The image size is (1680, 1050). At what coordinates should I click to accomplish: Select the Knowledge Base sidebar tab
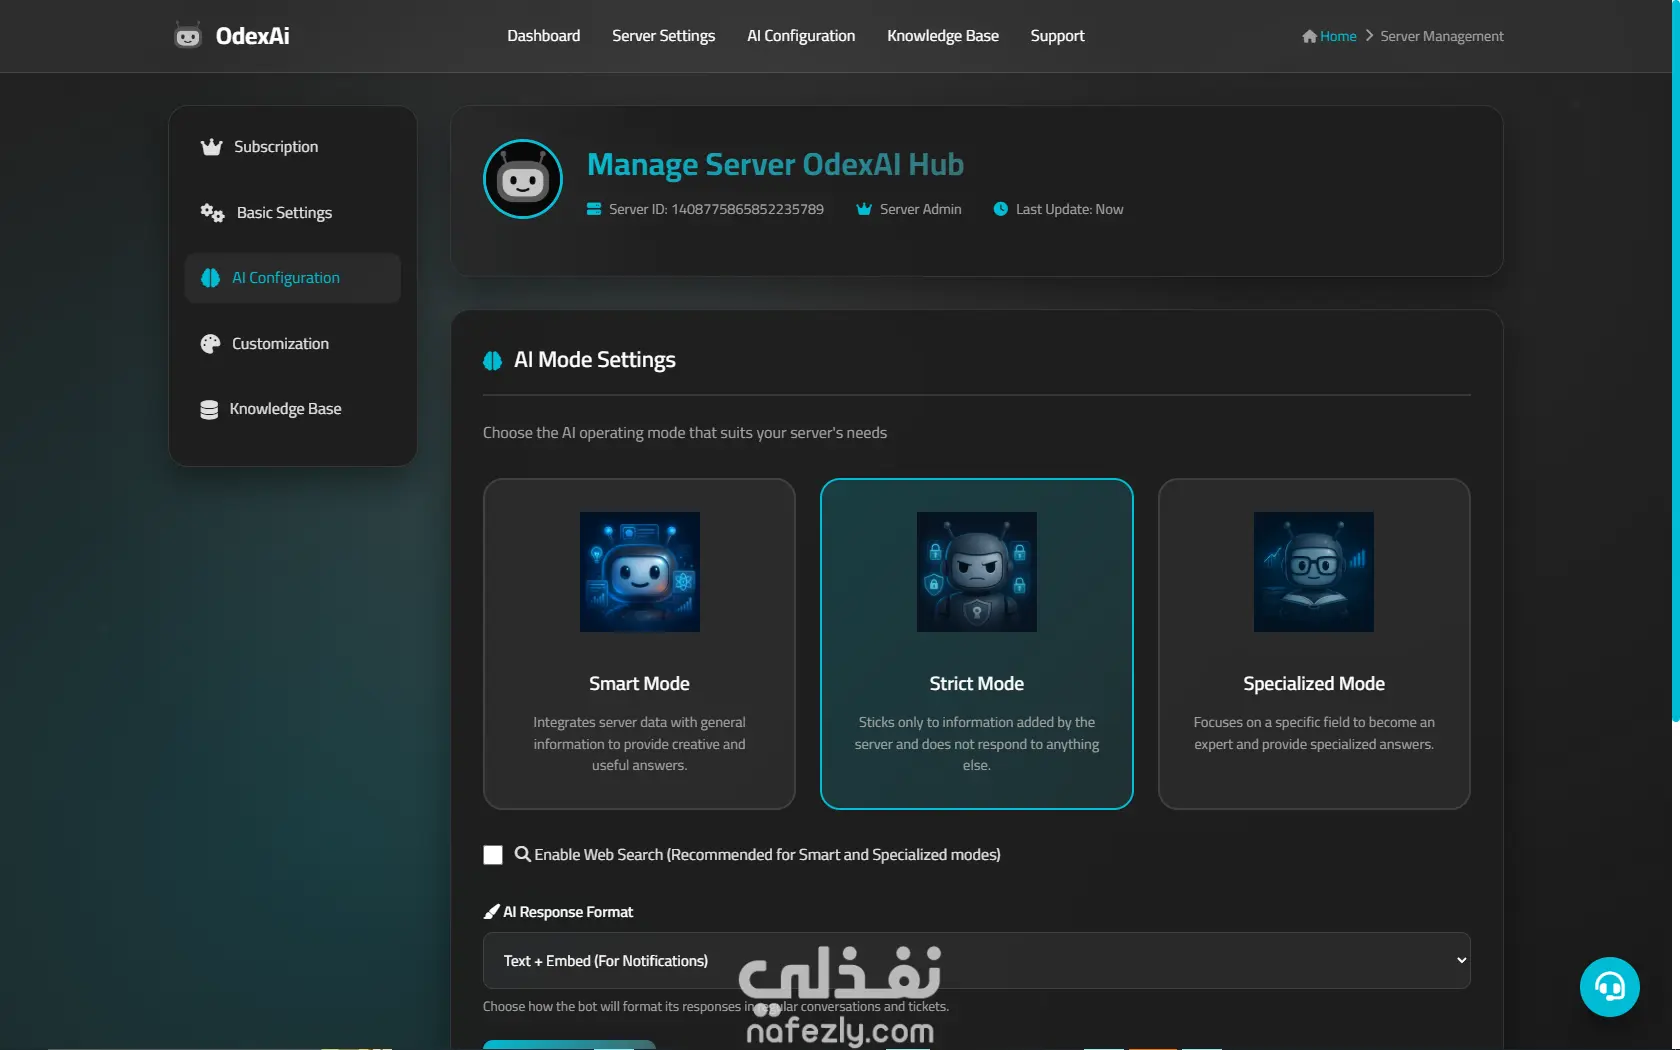pyautogui.click(x=293, y=409)
